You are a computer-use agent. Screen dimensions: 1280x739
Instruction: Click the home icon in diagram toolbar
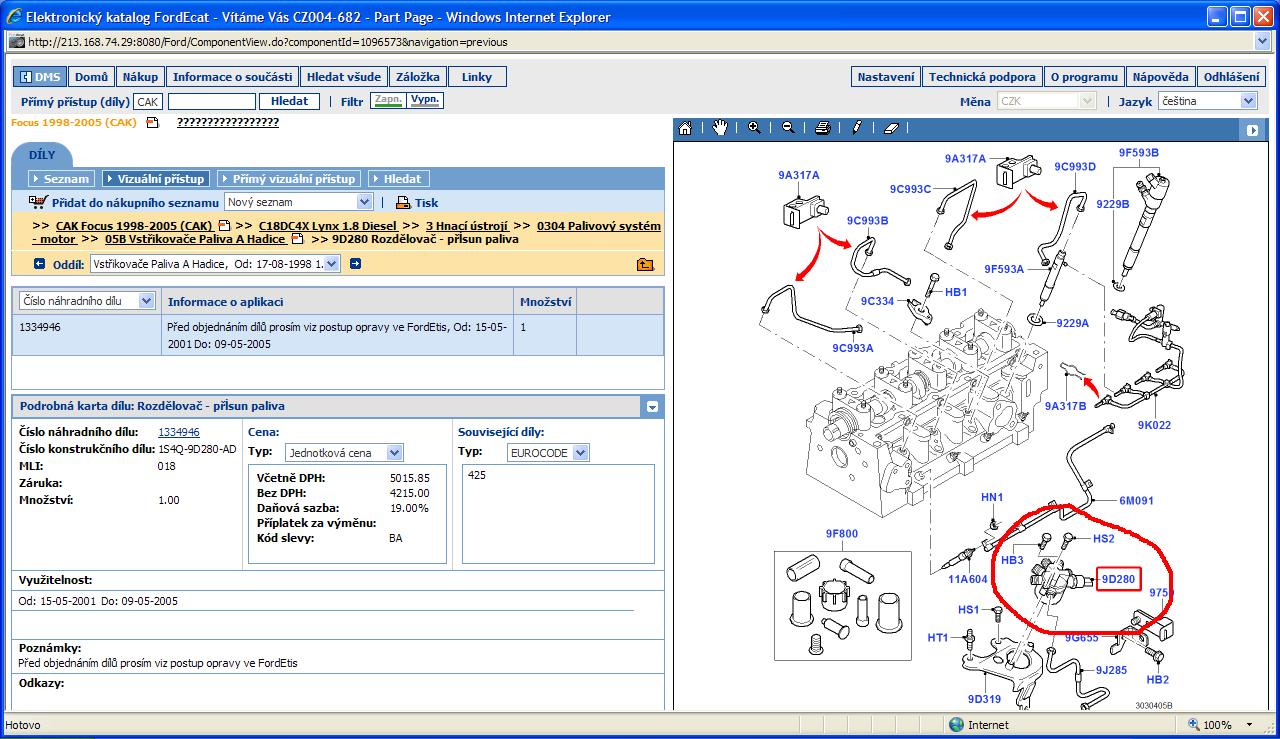(x=685, y=128)
